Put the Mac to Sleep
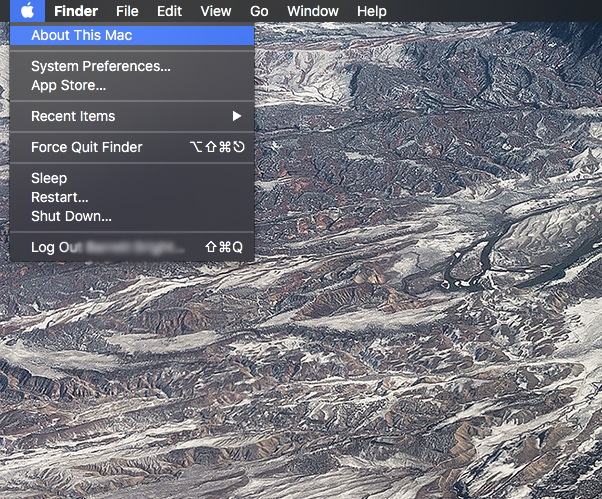This screenshot has height=499, width=602. coord(49,178)
